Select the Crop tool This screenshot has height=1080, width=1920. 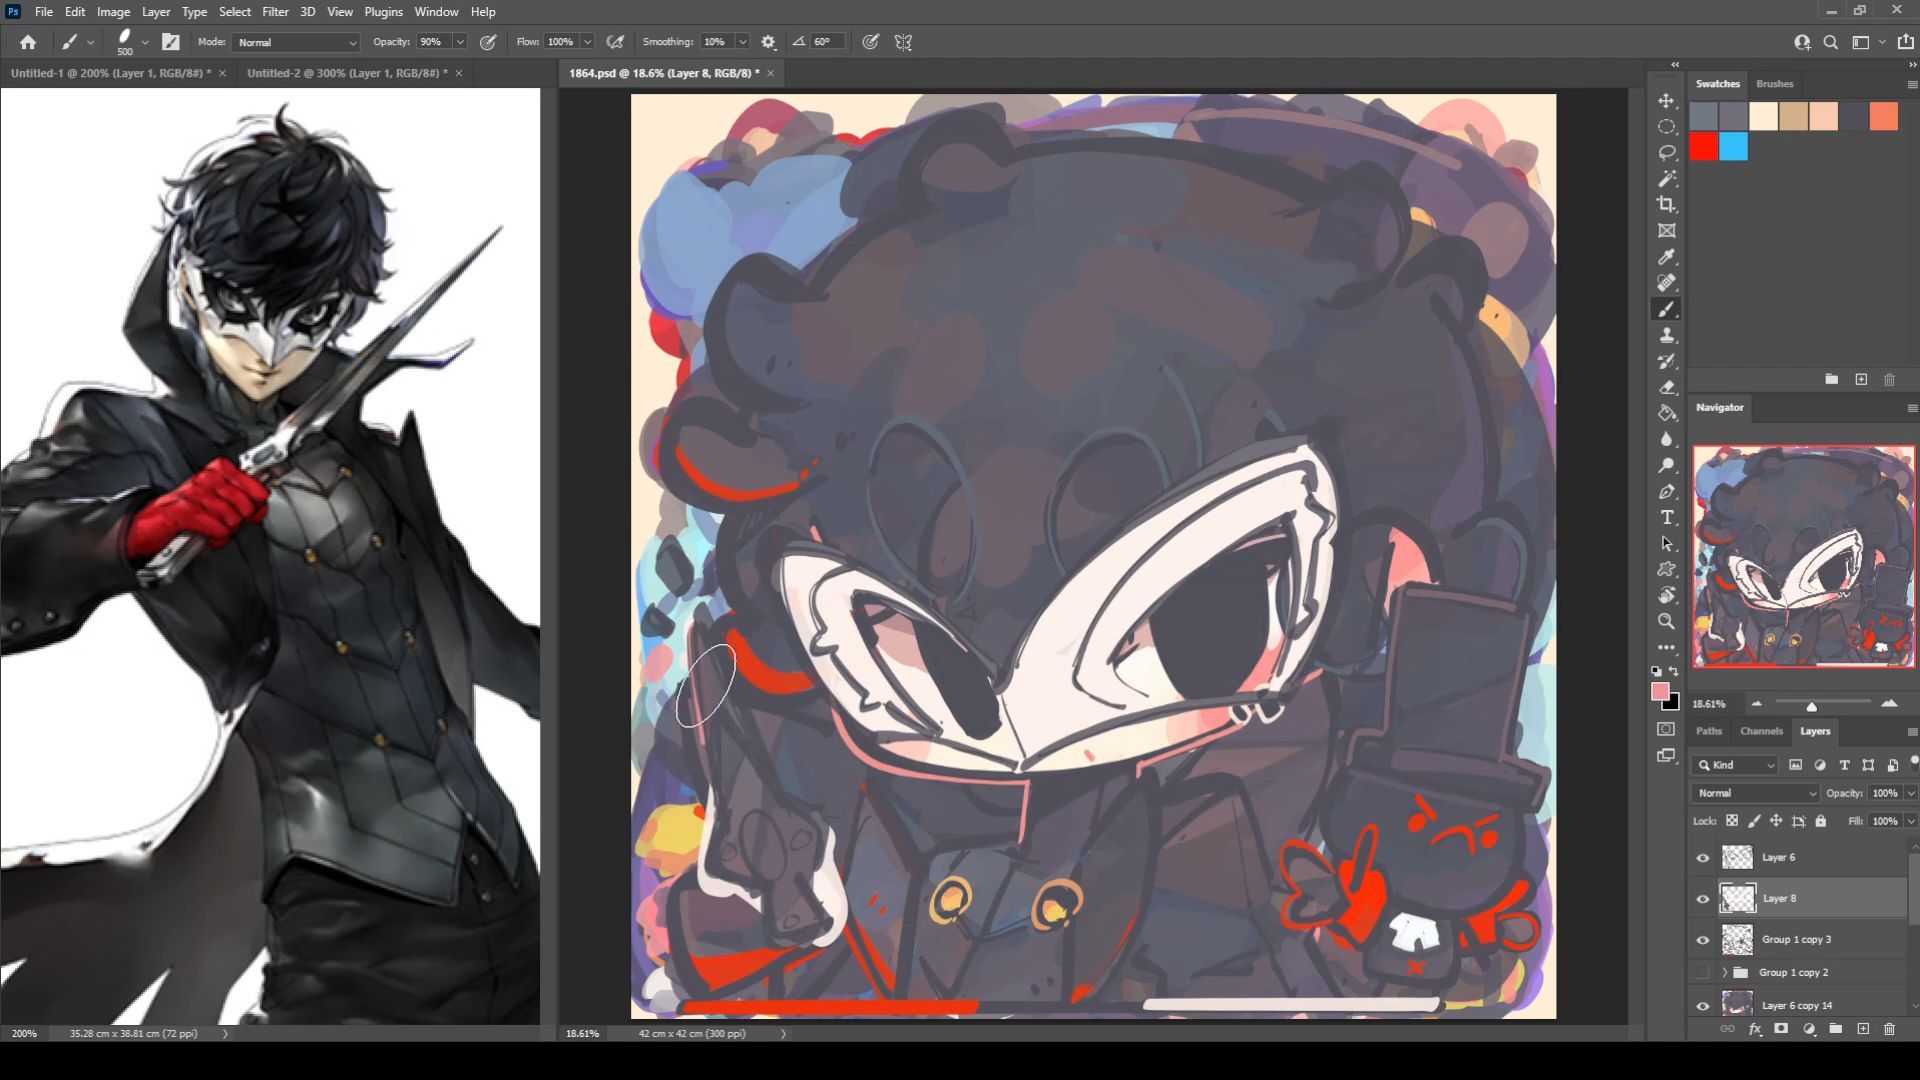[x=1666, y=205]
